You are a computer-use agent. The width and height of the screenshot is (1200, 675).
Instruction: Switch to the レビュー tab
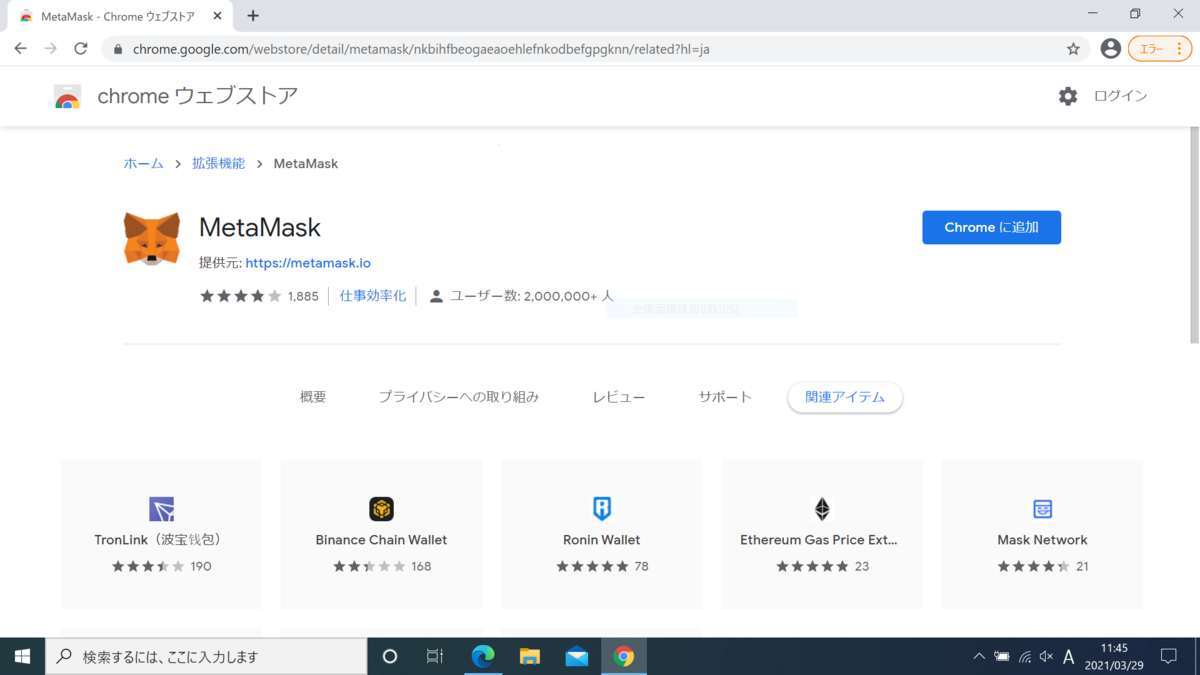click(619, 397)
